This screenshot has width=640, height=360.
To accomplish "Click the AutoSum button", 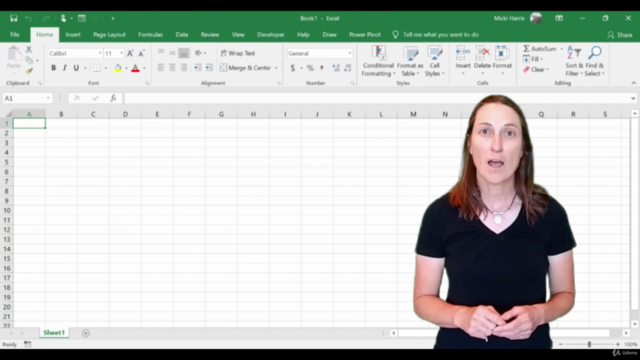I will pyautogui.click(x=540, y=49).
